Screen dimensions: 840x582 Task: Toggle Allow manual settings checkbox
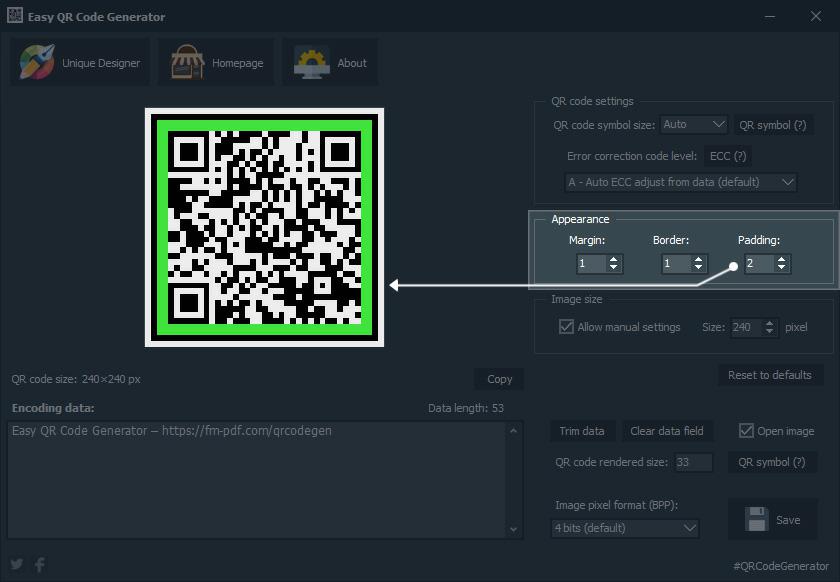tap(566, 326)
